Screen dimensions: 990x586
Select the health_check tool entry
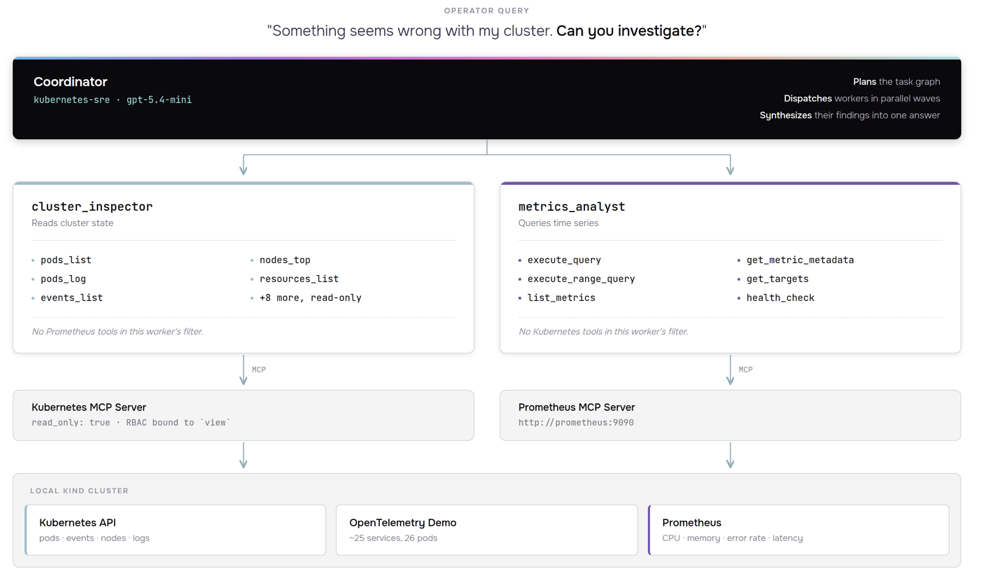pos(780,297)
